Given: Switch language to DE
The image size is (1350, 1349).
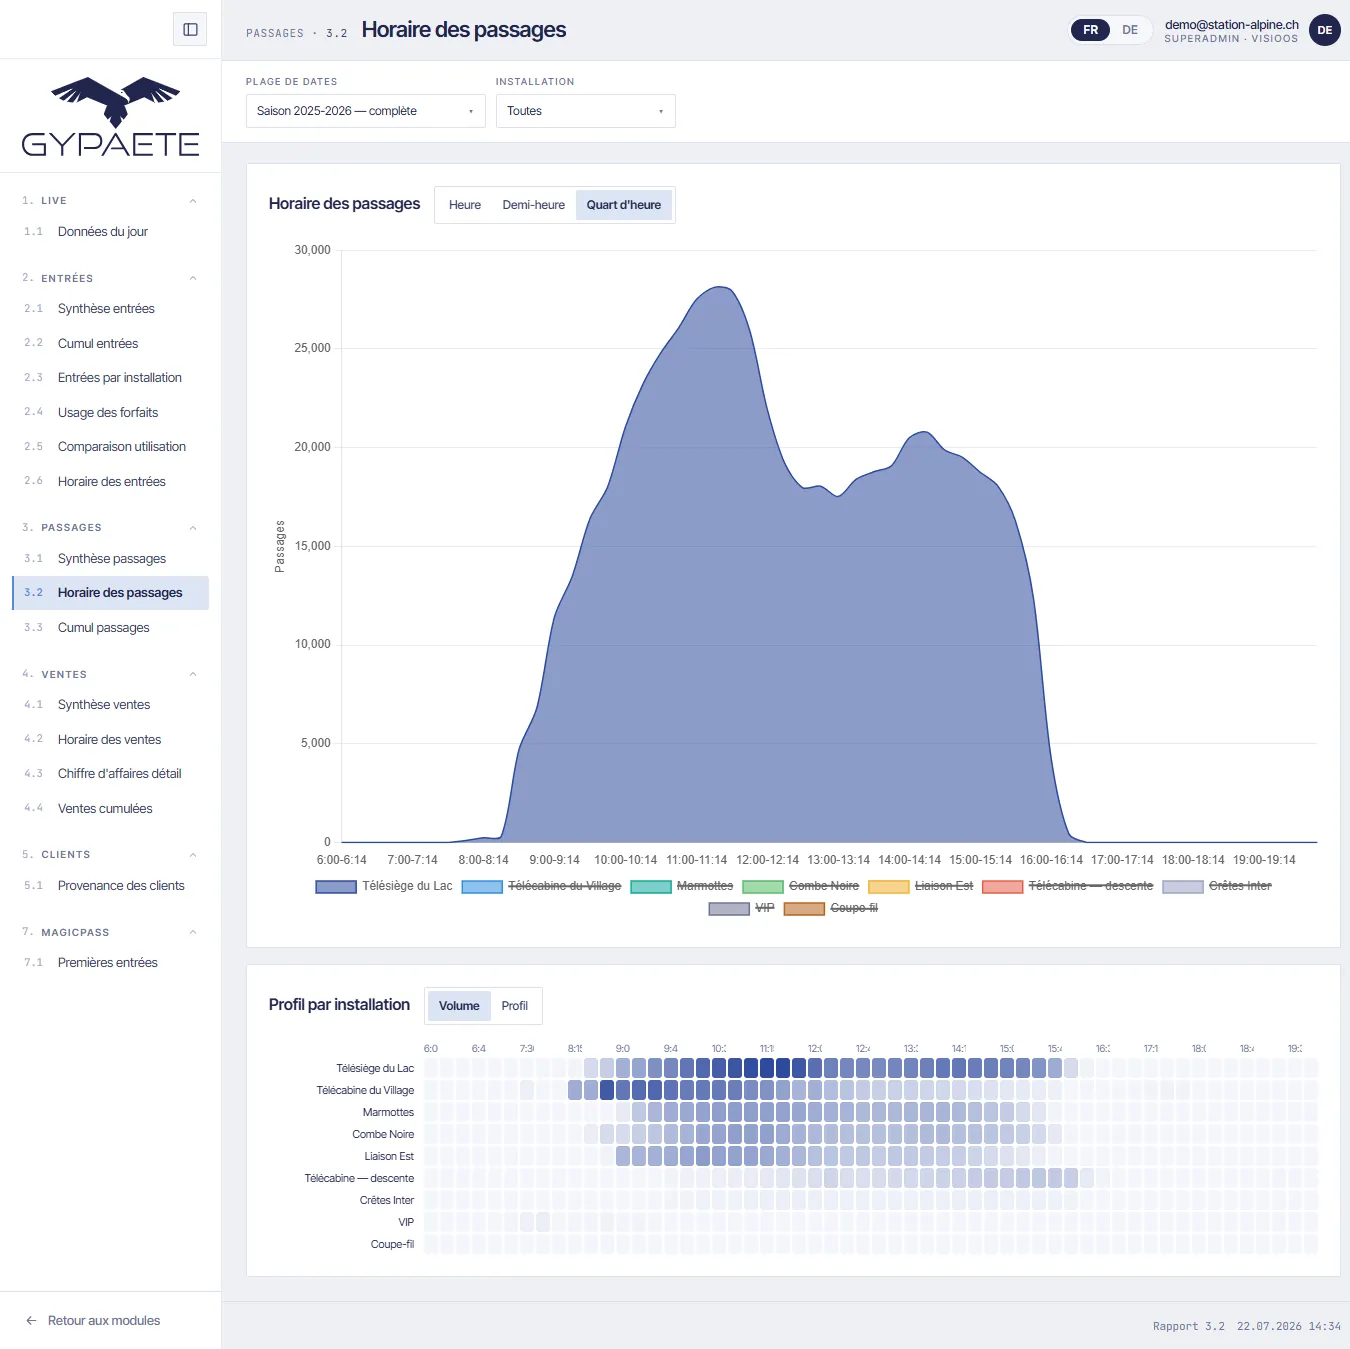Looking at the screenshot, I should [1130, 30].
